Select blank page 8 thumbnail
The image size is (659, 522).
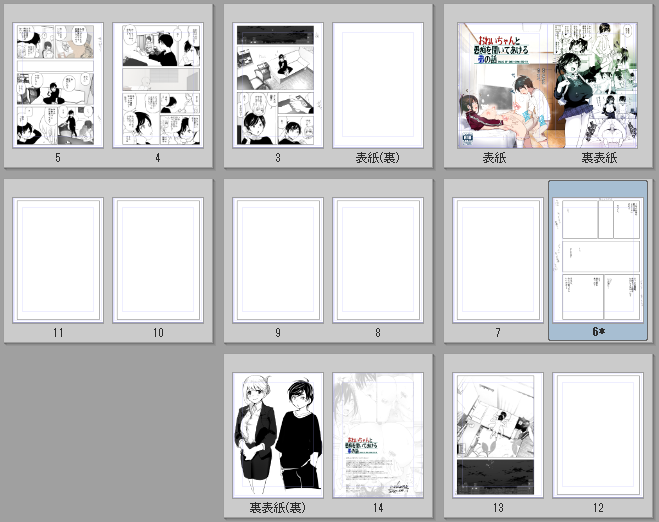pos(378,260)
